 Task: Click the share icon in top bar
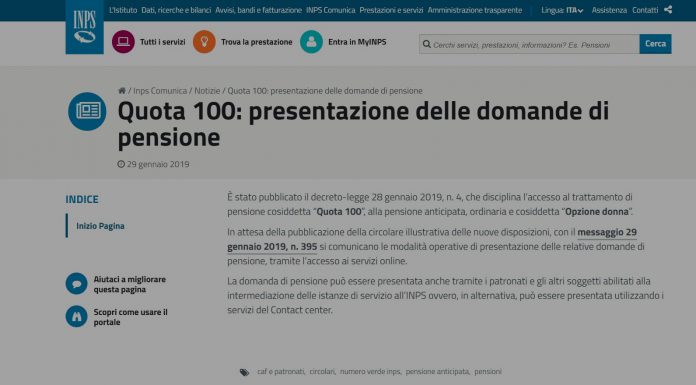(x=668, y=9)
